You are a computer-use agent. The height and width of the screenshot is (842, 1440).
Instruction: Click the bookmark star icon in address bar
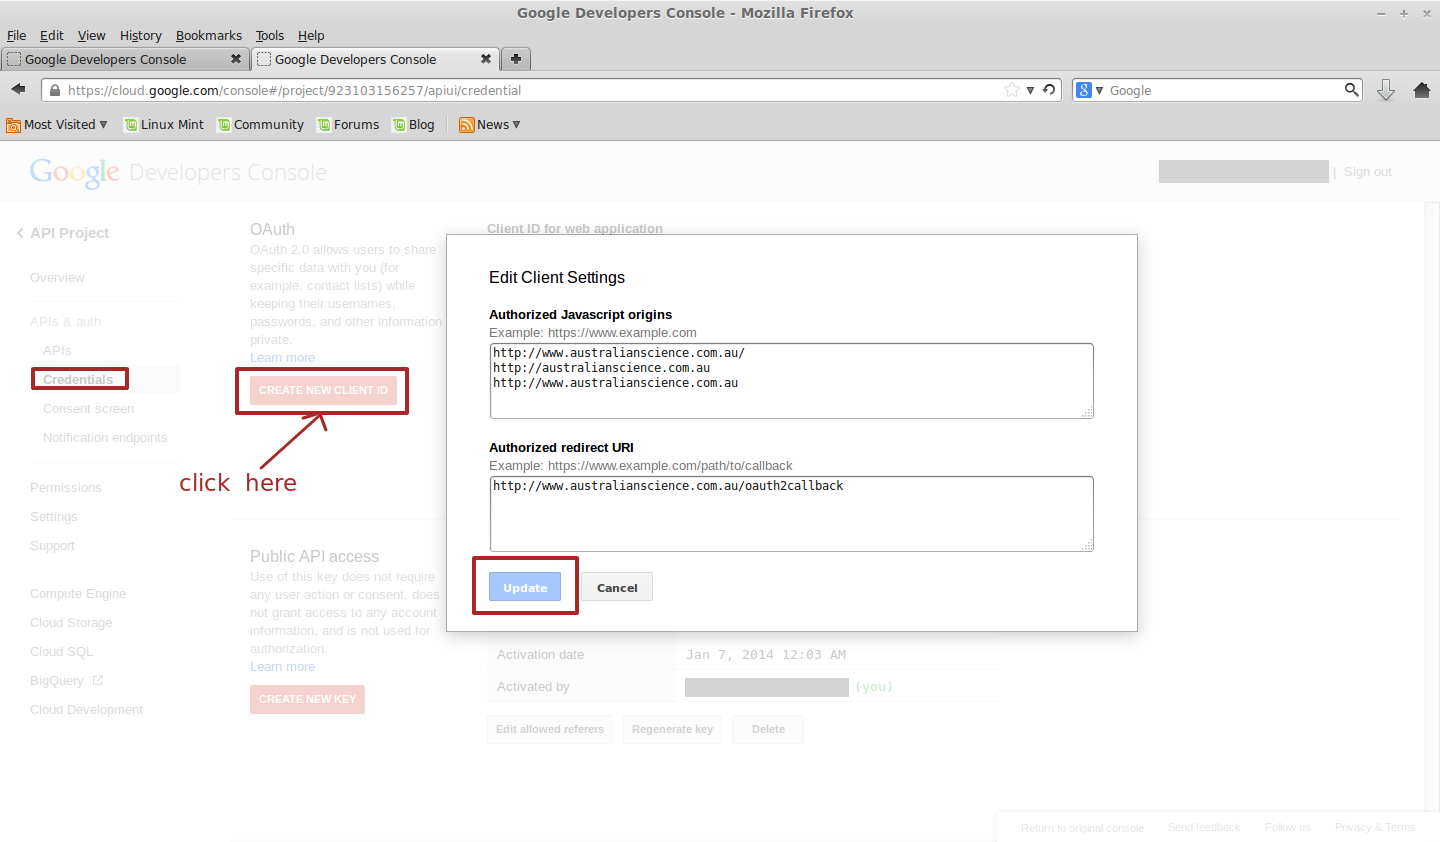1012,90
